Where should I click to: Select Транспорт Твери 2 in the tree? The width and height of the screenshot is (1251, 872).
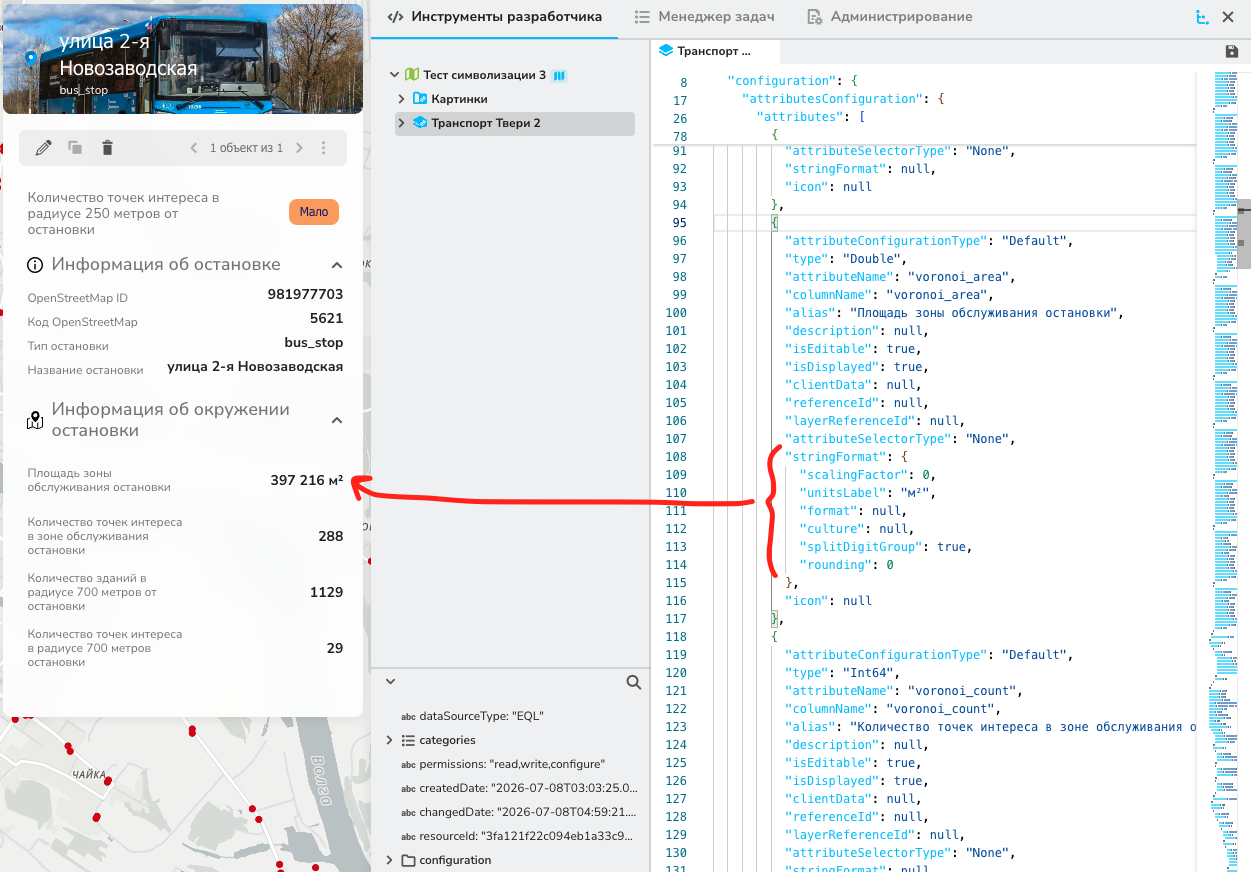[x=515, y=123]
